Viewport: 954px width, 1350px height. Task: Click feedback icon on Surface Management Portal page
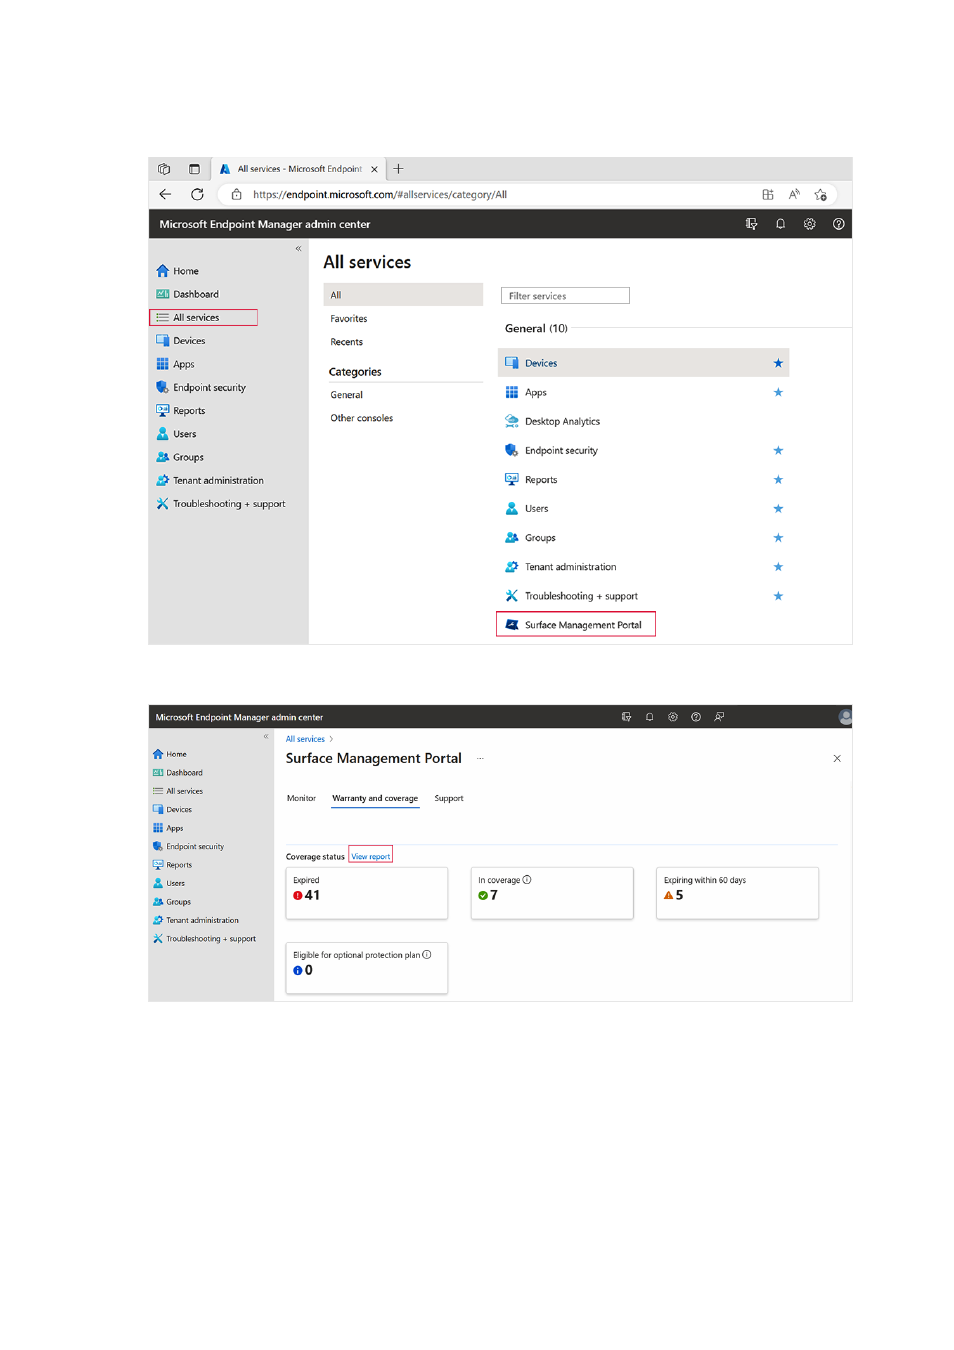[719, 717]
